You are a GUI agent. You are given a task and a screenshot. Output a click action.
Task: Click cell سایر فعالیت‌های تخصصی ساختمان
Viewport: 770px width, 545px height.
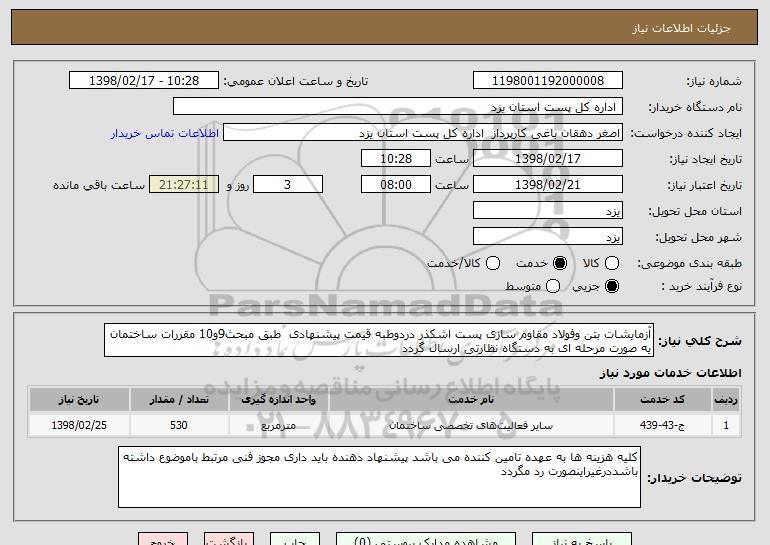click(471, 425)
